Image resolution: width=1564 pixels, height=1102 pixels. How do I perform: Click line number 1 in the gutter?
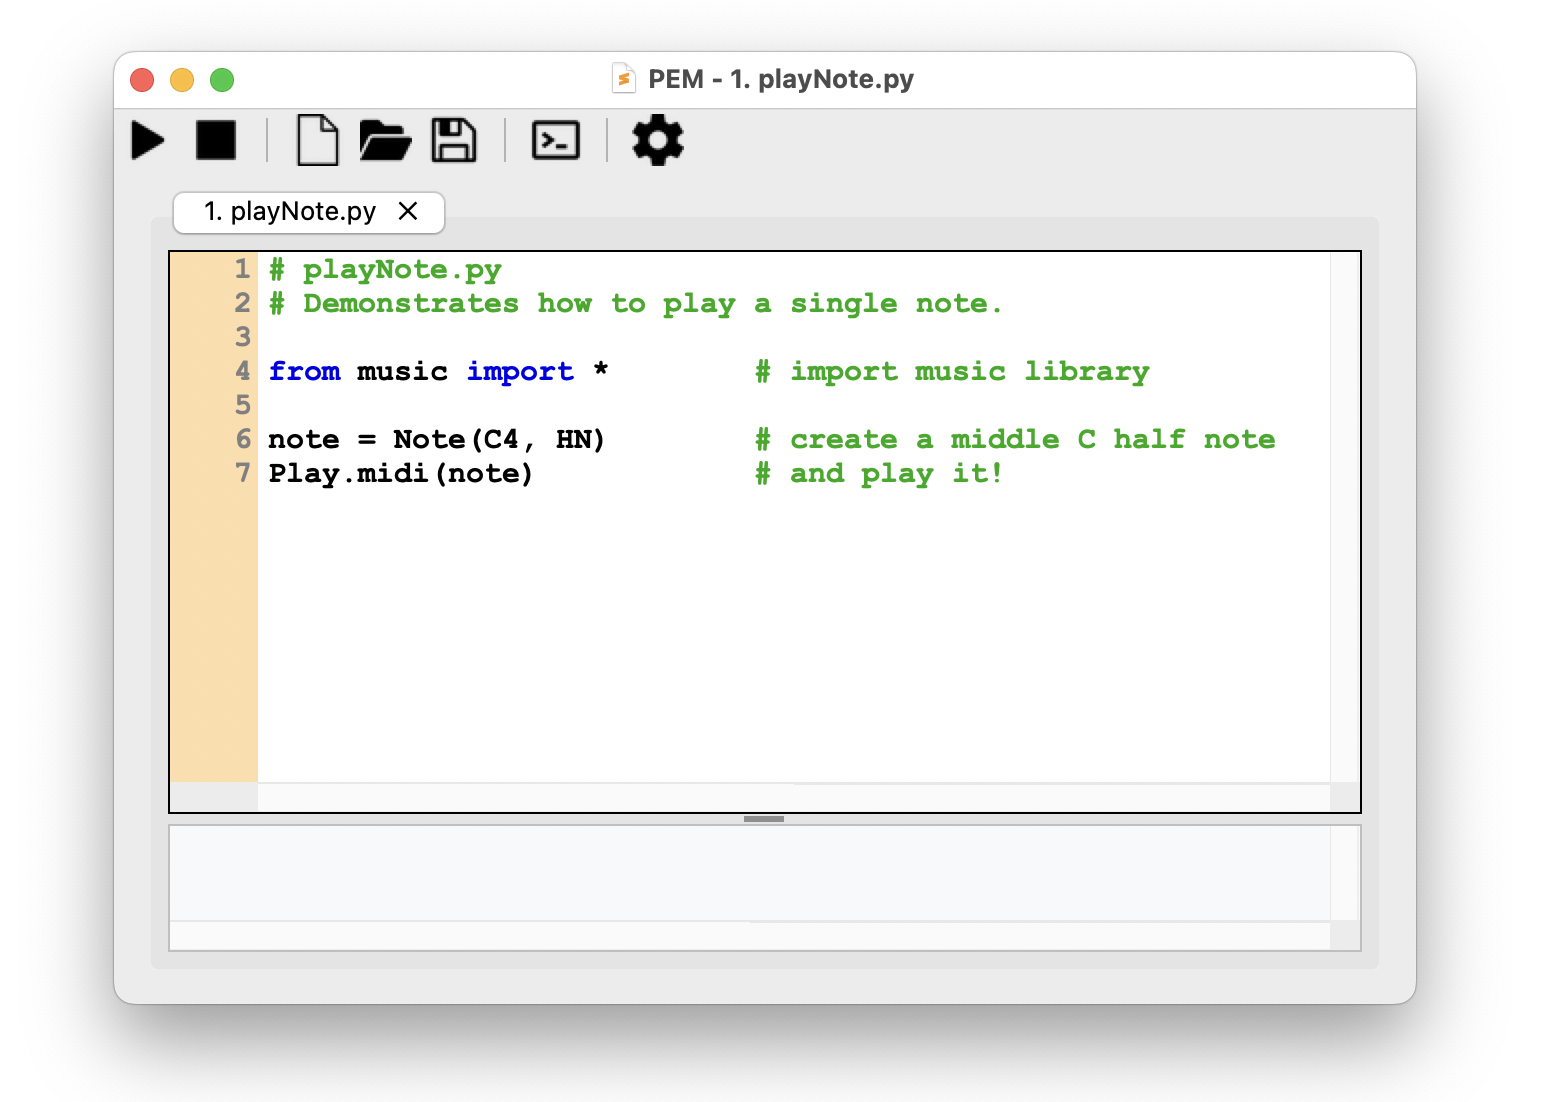(x=242, y=269)
